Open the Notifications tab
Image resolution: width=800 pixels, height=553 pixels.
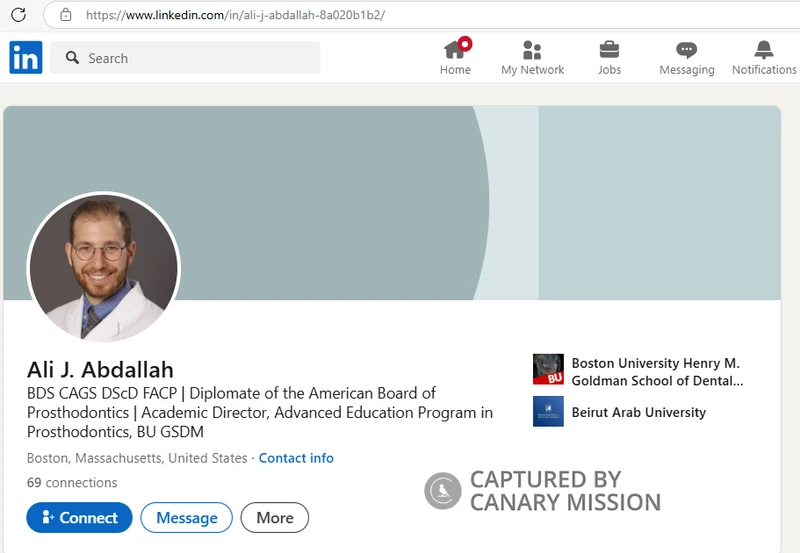764,58
